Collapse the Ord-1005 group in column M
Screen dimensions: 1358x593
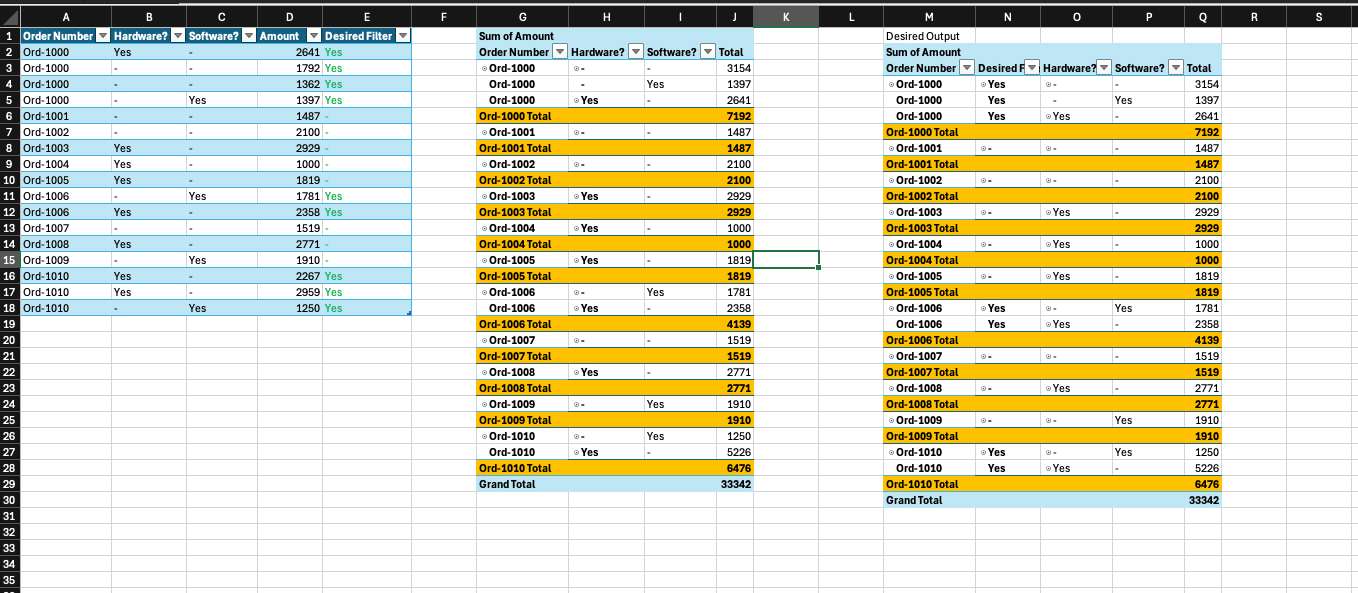pyautogui.click(x=891, y=276)
